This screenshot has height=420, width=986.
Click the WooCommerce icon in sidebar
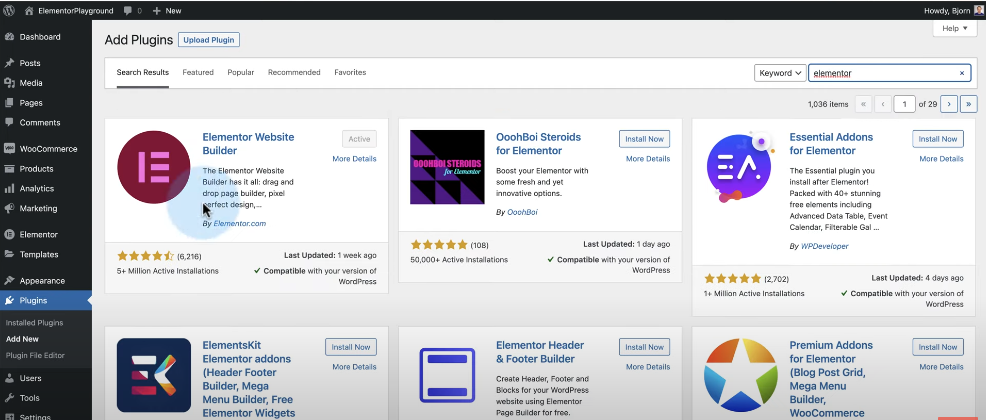point(9,149)
